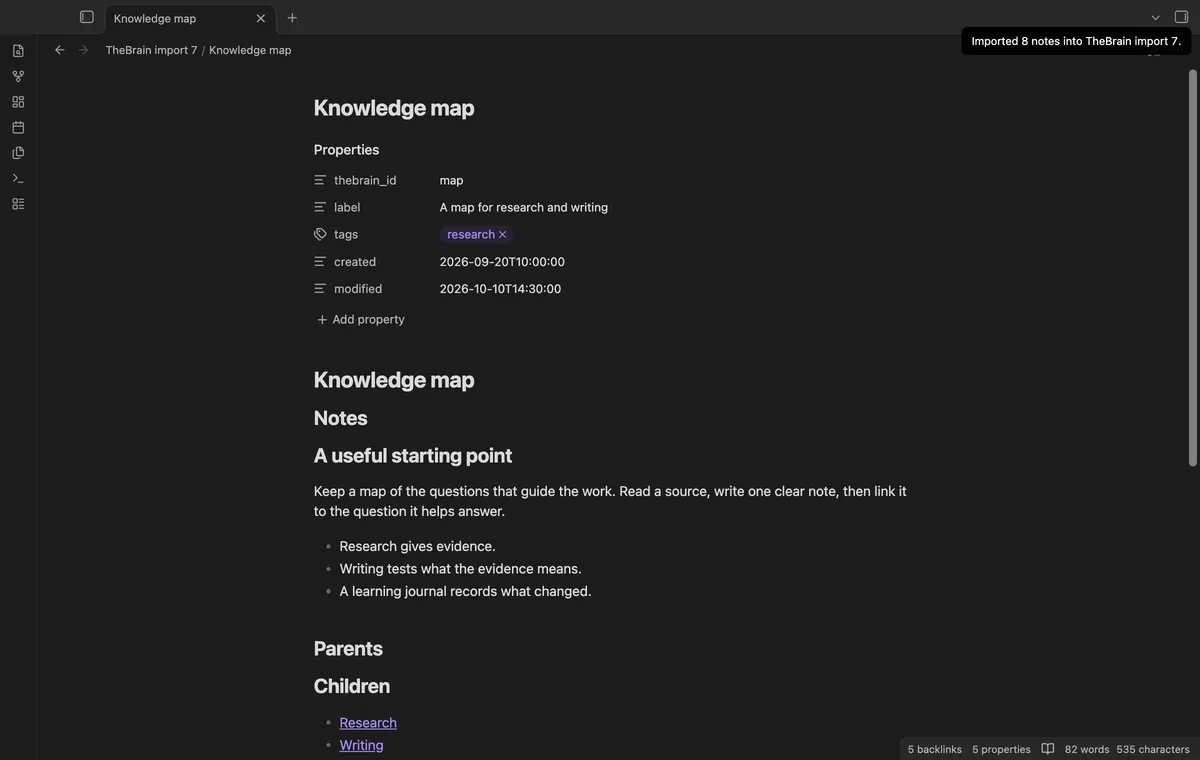1200x760 pixels.
Task: Open the command palette ribbon icon
Action: click(x=18, y=178)
